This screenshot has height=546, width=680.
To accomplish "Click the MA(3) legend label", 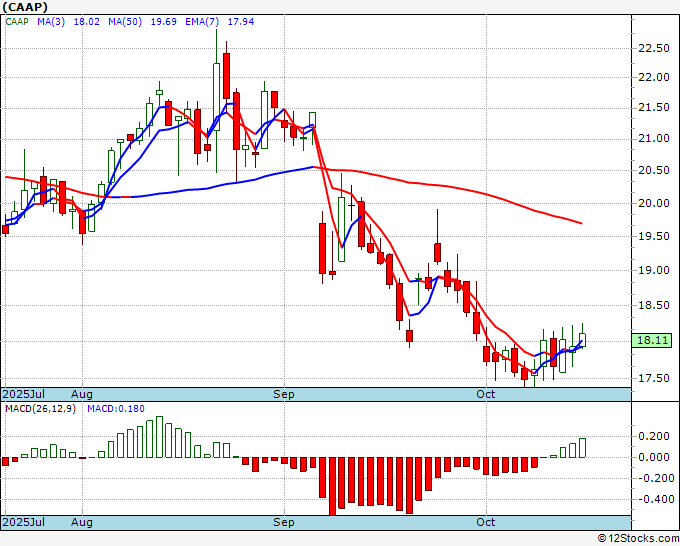I will tap(51, 22).
